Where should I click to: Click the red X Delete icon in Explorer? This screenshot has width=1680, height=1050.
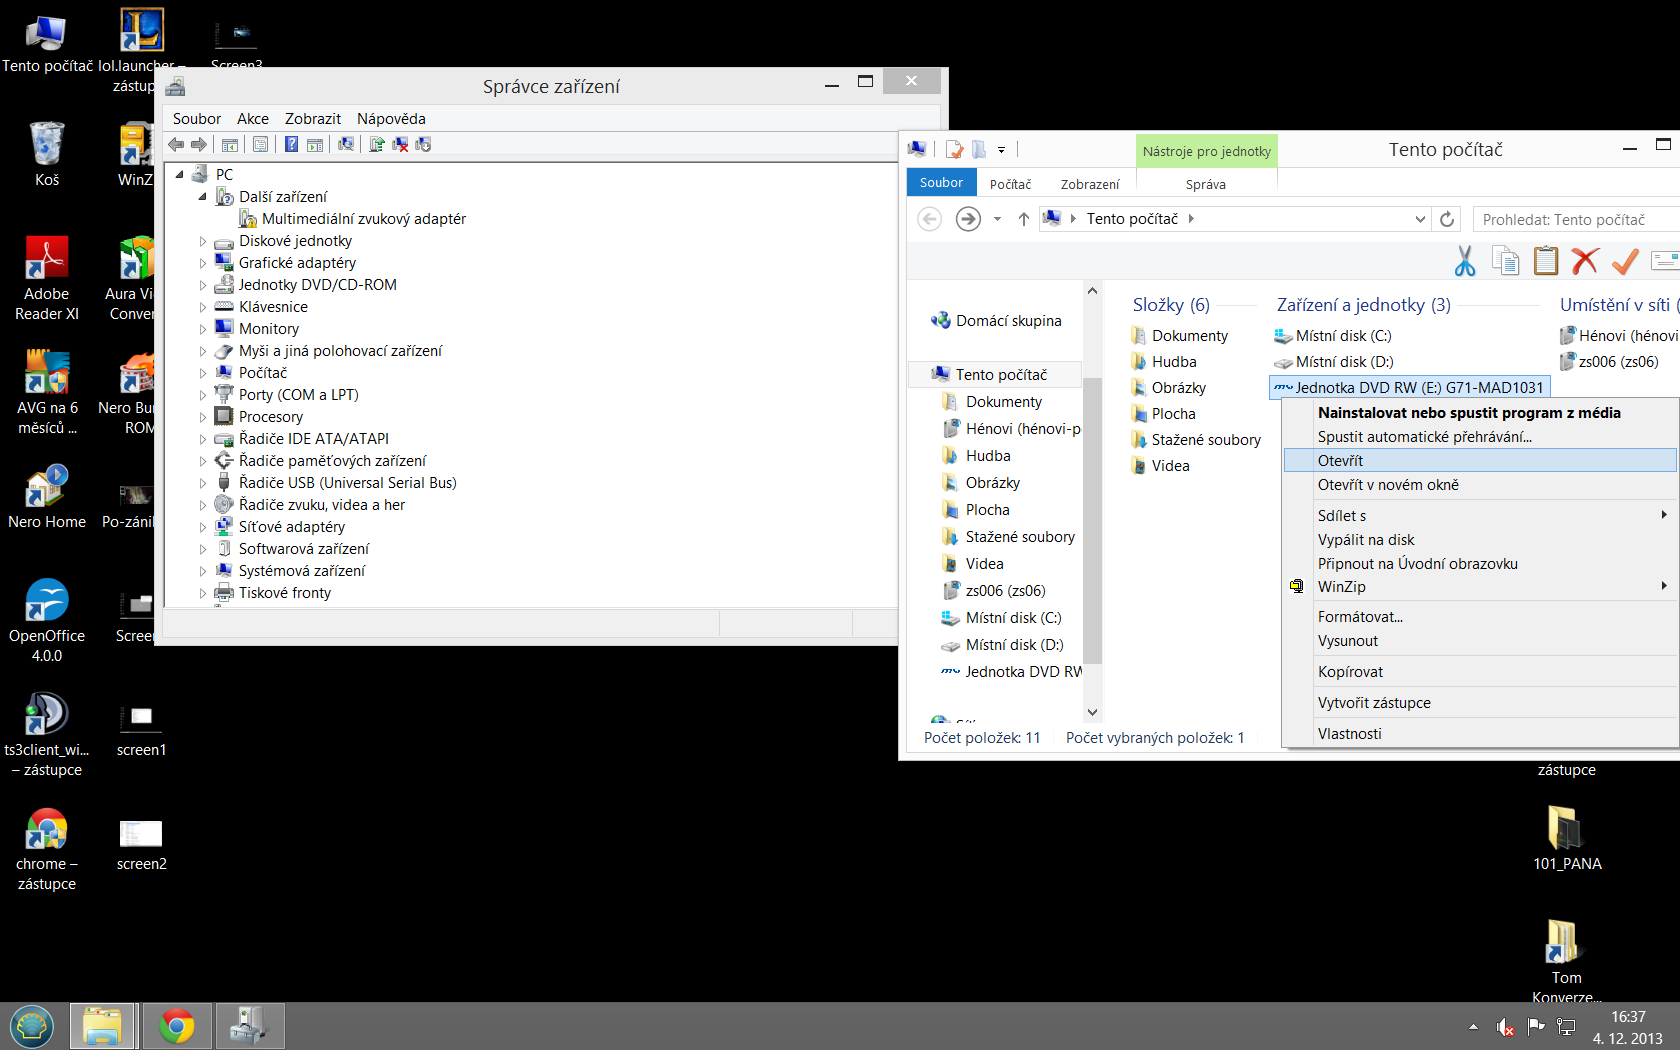(1585, 261)
